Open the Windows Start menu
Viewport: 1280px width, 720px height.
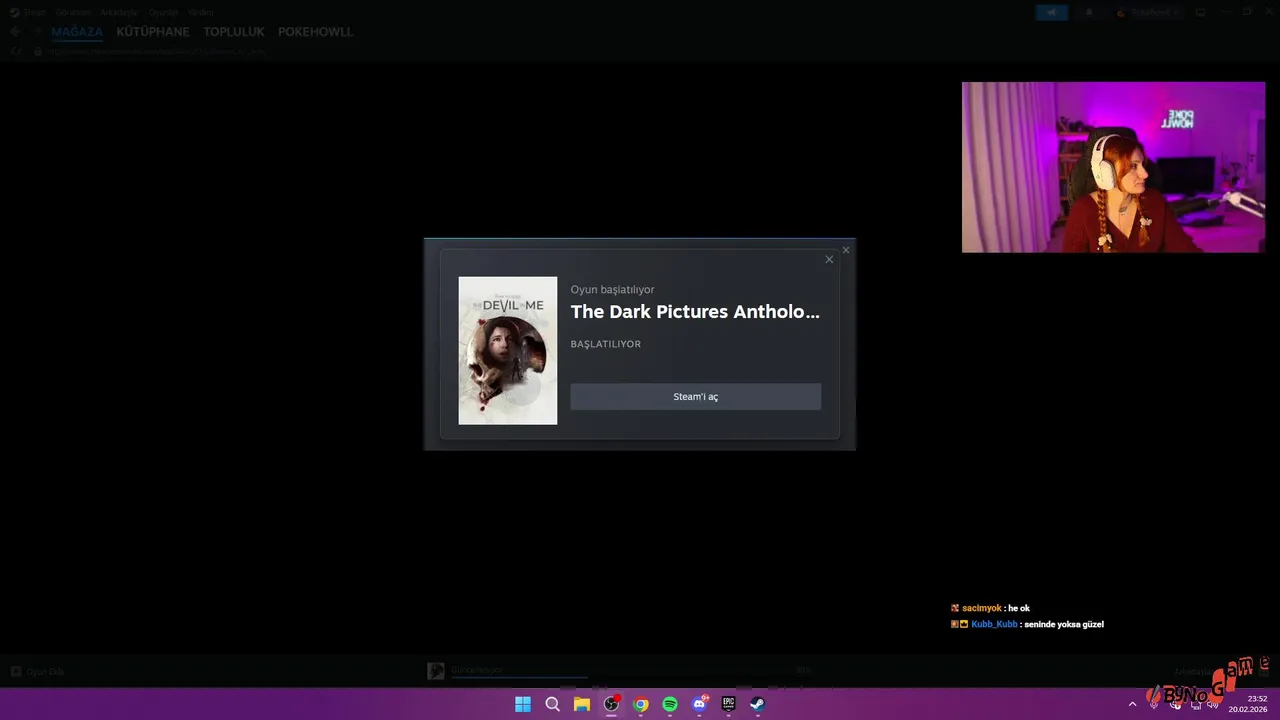[x=523, y=704]
